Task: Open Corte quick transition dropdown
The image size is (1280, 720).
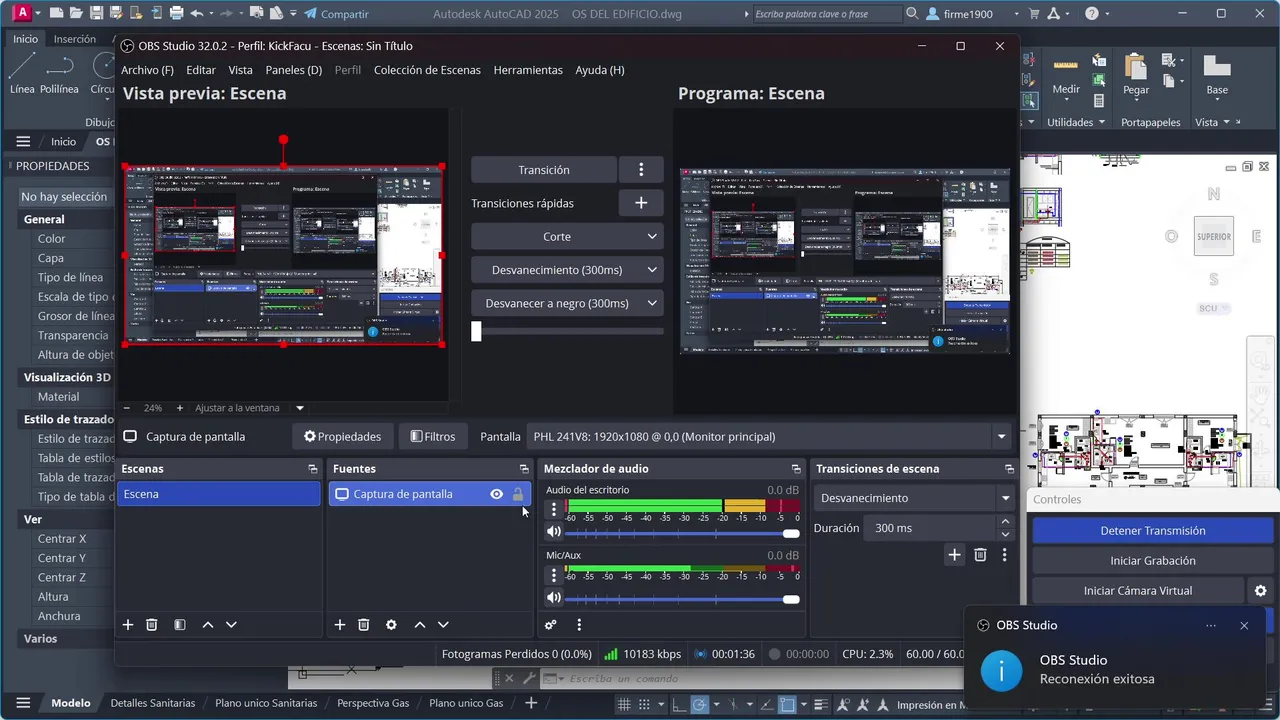Action: click(x=567, y=237)
